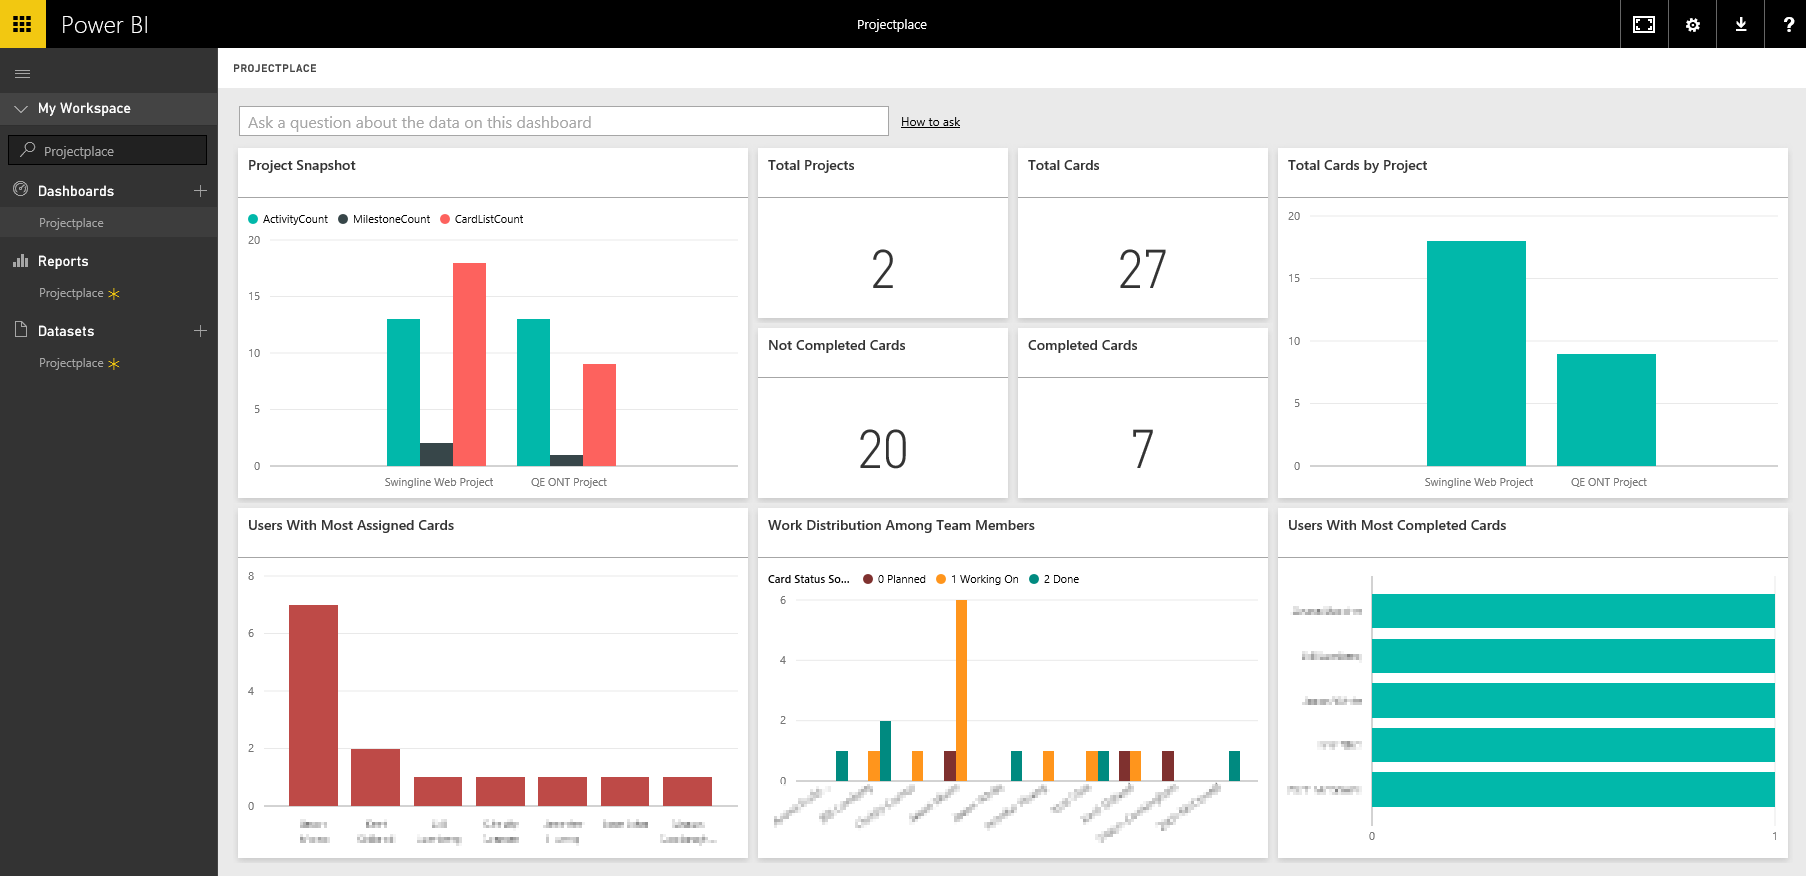Viewport: 1806px width, 876px height.
Task: Open the How to ask link
Action: point(930,122)
